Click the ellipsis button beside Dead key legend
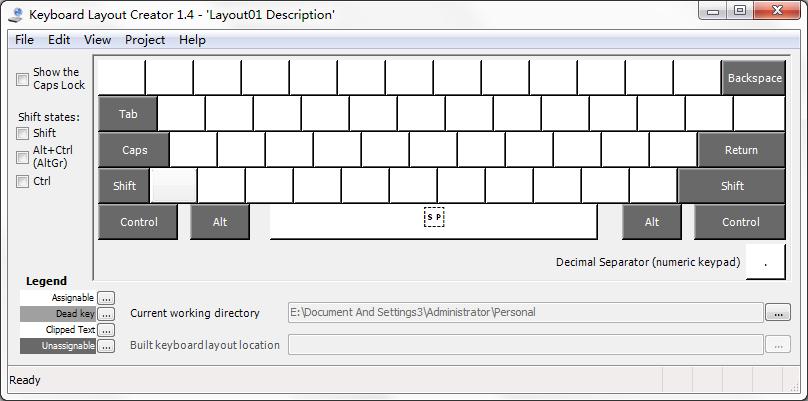The height and width of the screenshot is (401, 808). [106, 314]
